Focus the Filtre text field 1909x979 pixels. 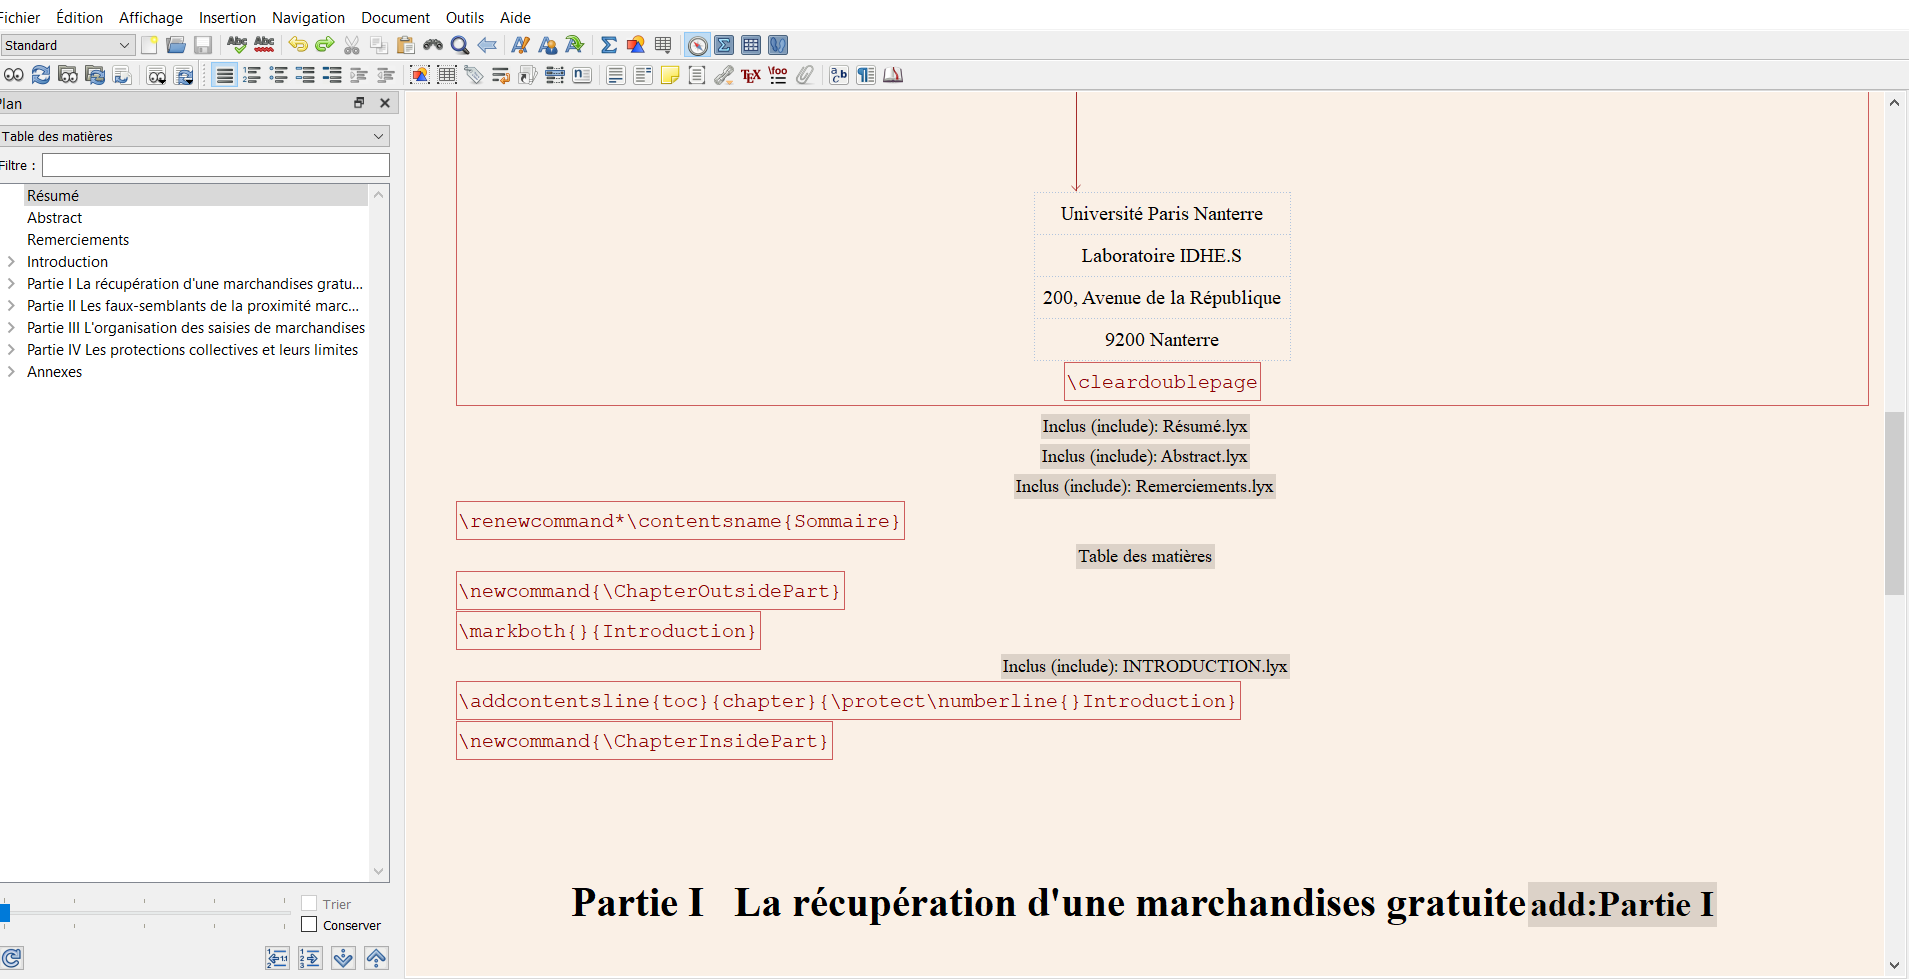point(216,165)
